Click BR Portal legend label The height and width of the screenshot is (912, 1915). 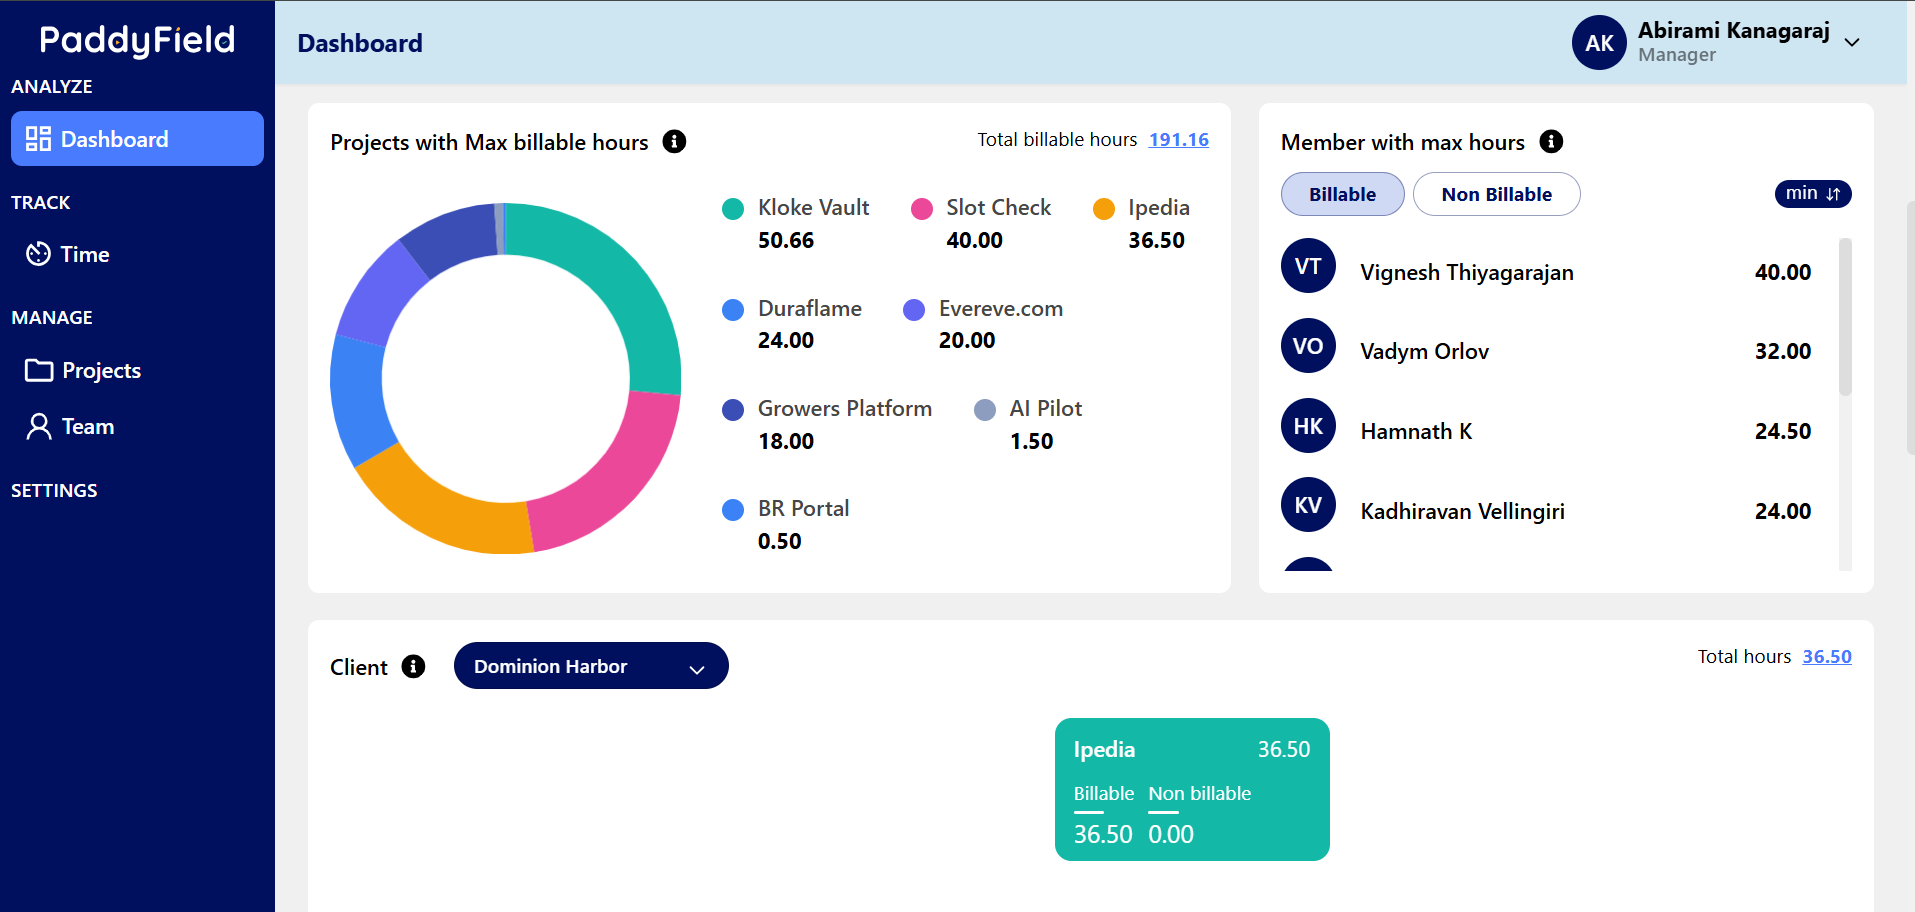click(x=804, y=508)
